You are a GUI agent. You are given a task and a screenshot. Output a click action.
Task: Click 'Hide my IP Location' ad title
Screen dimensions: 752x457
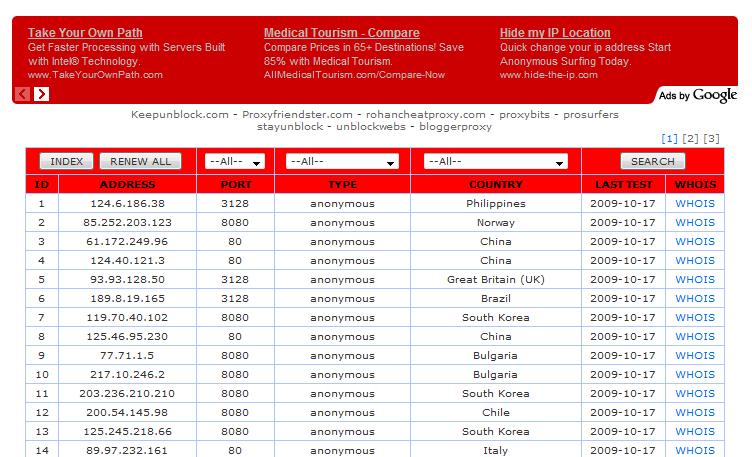click(555, 33)
